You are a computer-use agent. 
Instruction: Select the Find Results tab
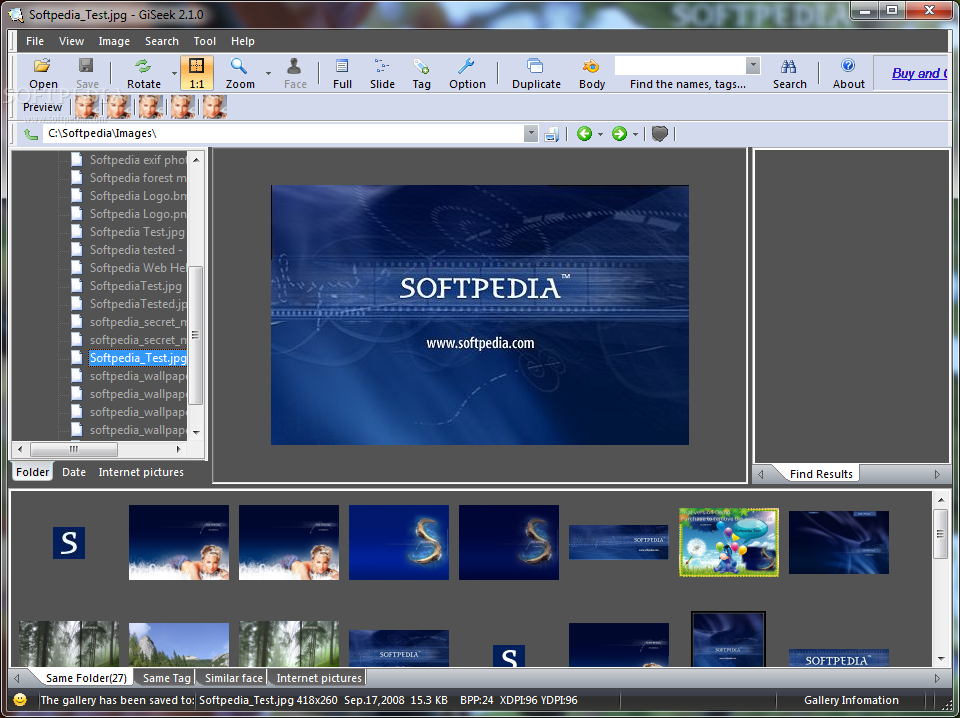821,474
